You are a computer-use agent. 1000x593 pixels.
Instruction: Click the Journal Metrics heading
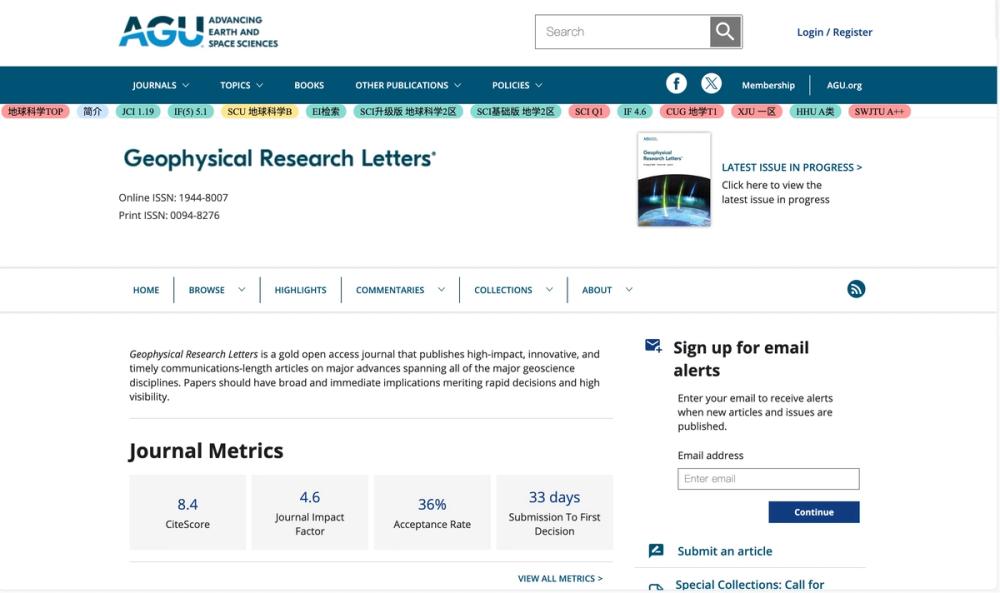pyautogui.click(x=206, y=451)
